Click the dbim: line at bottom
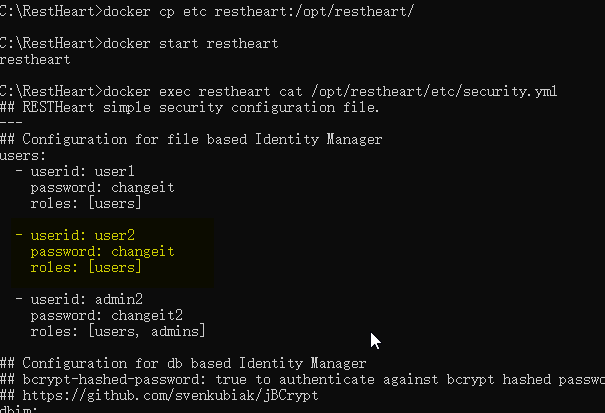 [19, 409]
